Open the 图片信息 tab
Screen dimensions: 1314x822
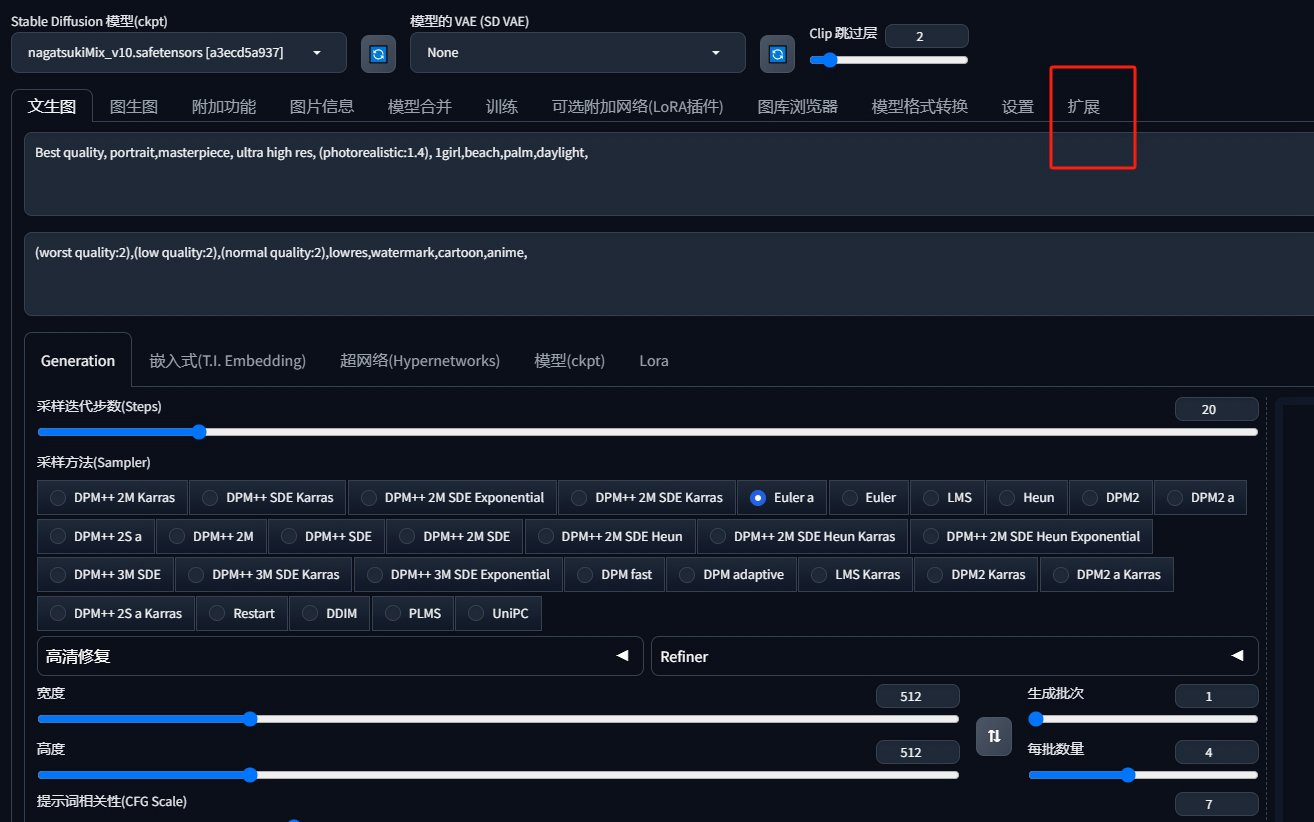coord(322,106)
